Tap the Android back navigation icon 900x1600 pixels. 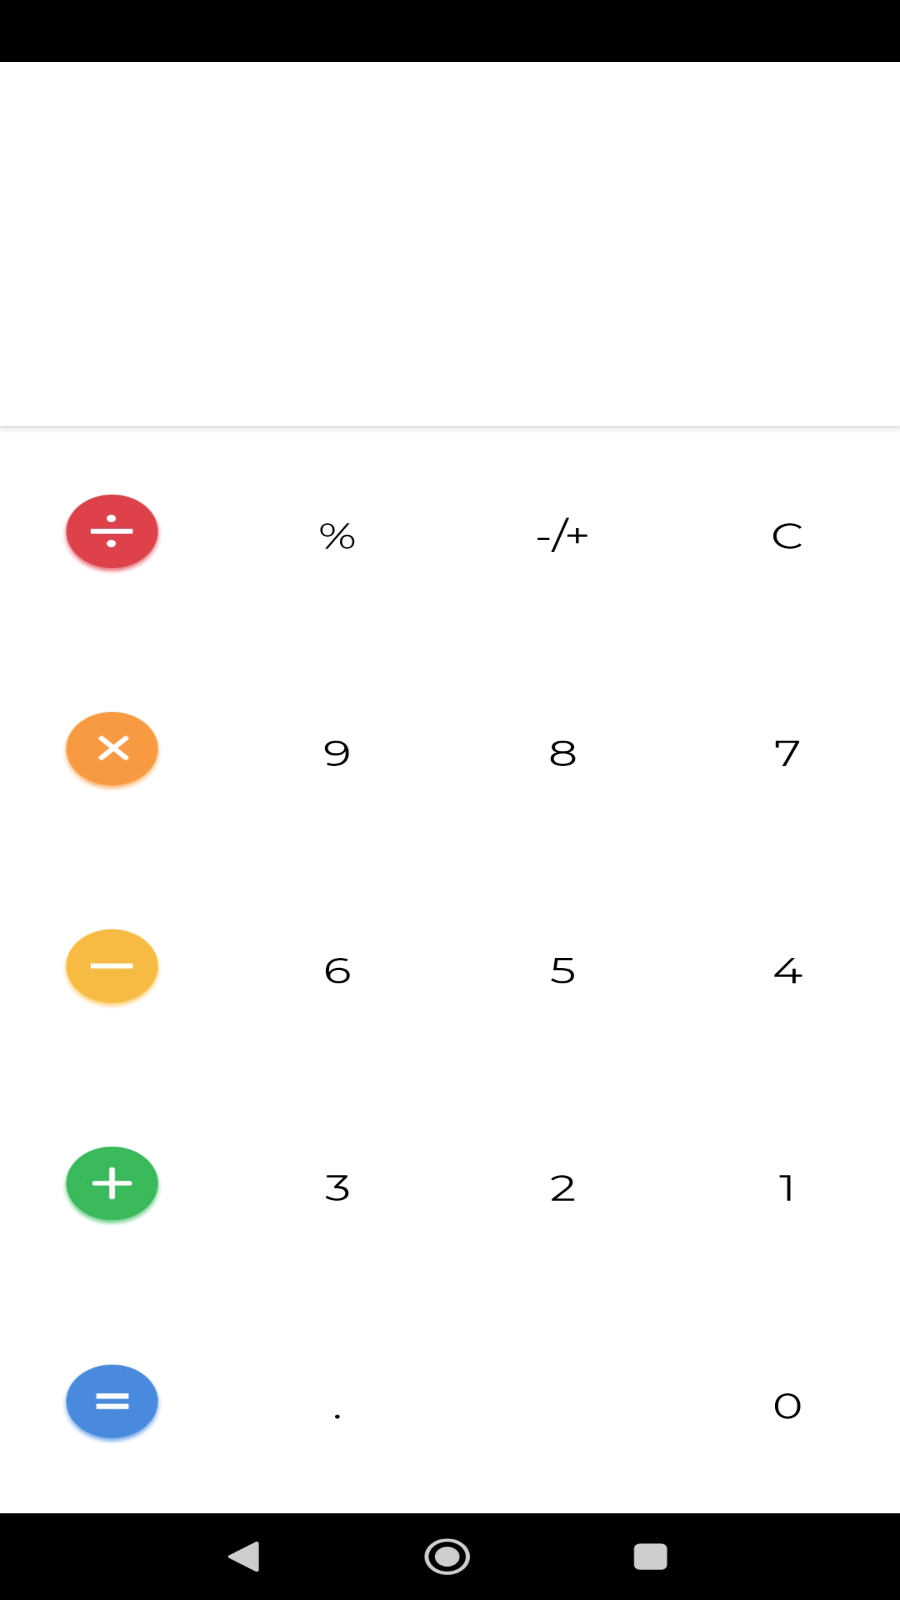[245, 1556]
